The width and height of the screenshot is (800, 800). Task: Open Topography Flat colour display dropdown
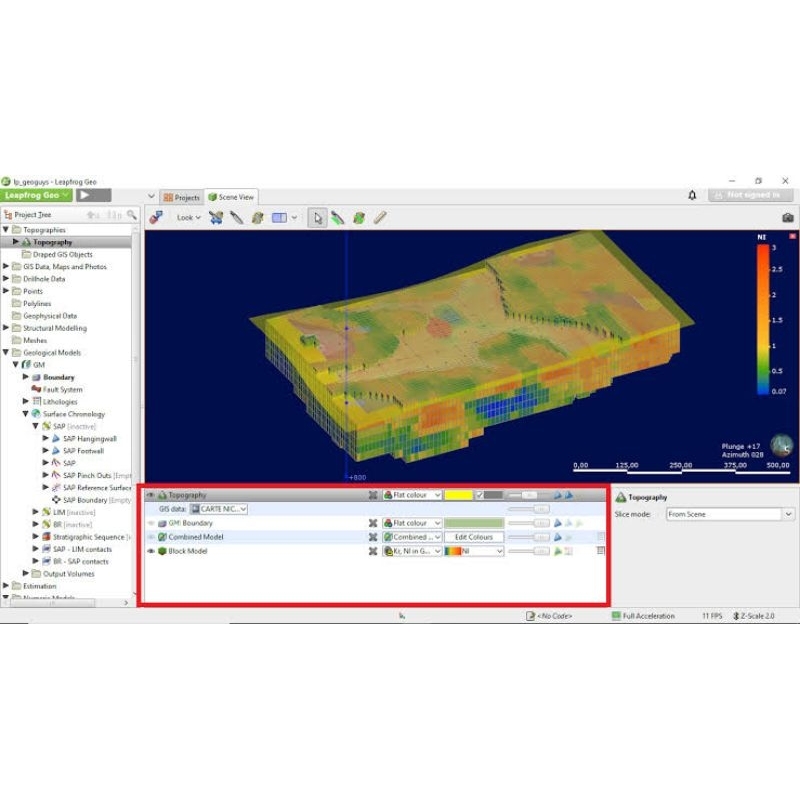pos(412,495)
